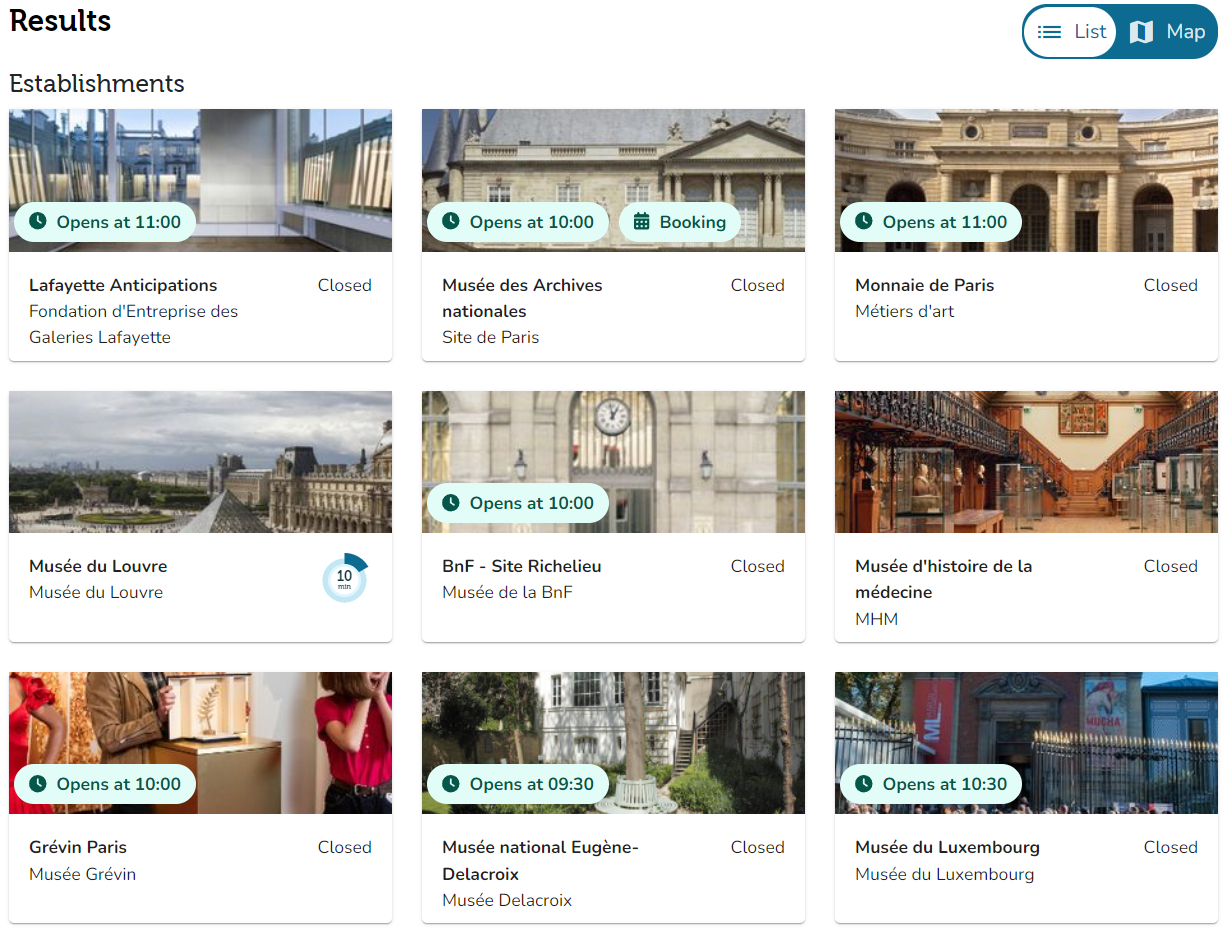1229x932 pixels.
Task: Click the Closed status on BnF - Site Richelieu
Action: coord(757,566)
